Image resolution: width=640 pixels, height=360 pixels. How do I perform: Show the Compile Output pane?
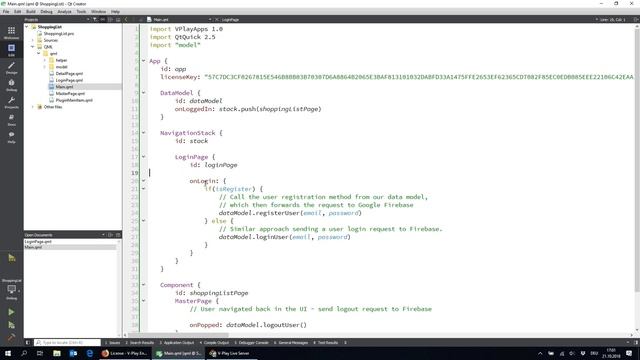[x=215, y=343]
